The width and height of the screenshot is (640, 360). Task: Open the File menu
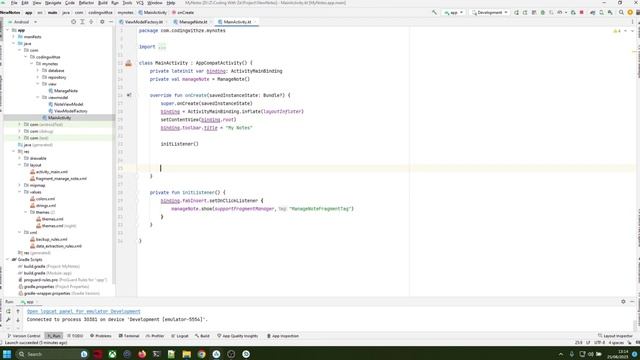tap(14, 3)
